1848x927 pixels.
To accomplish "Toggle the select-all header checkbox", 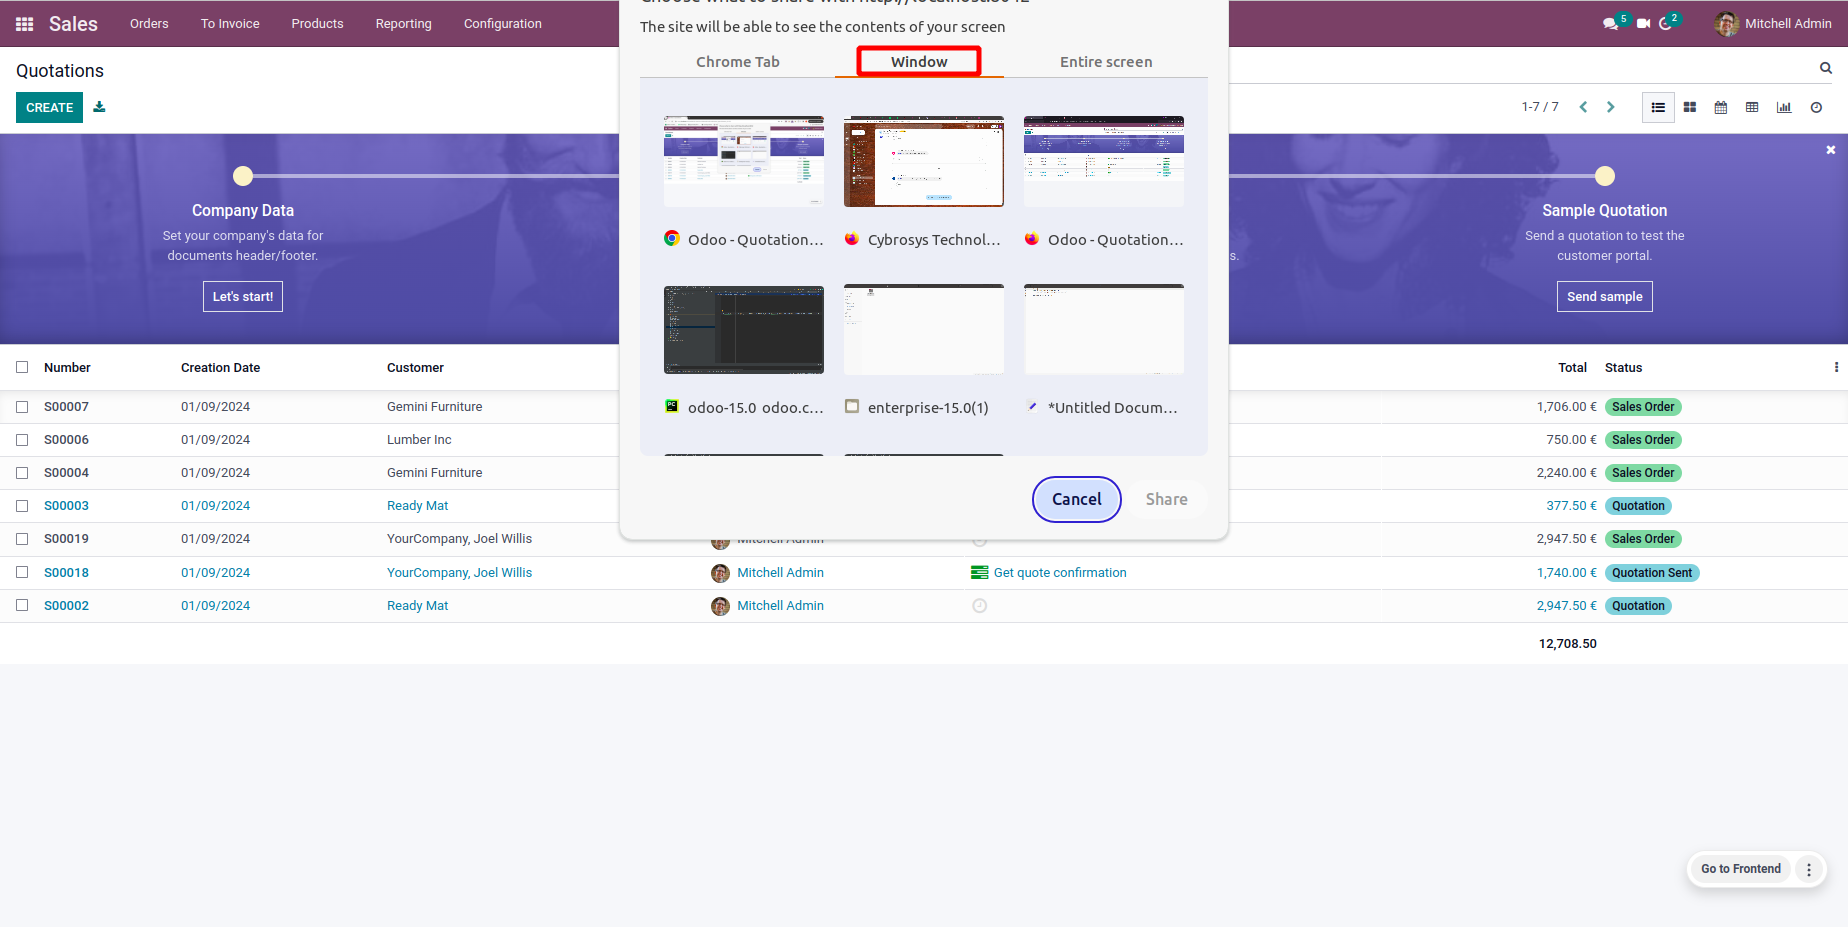I will (x=22, y=367).
